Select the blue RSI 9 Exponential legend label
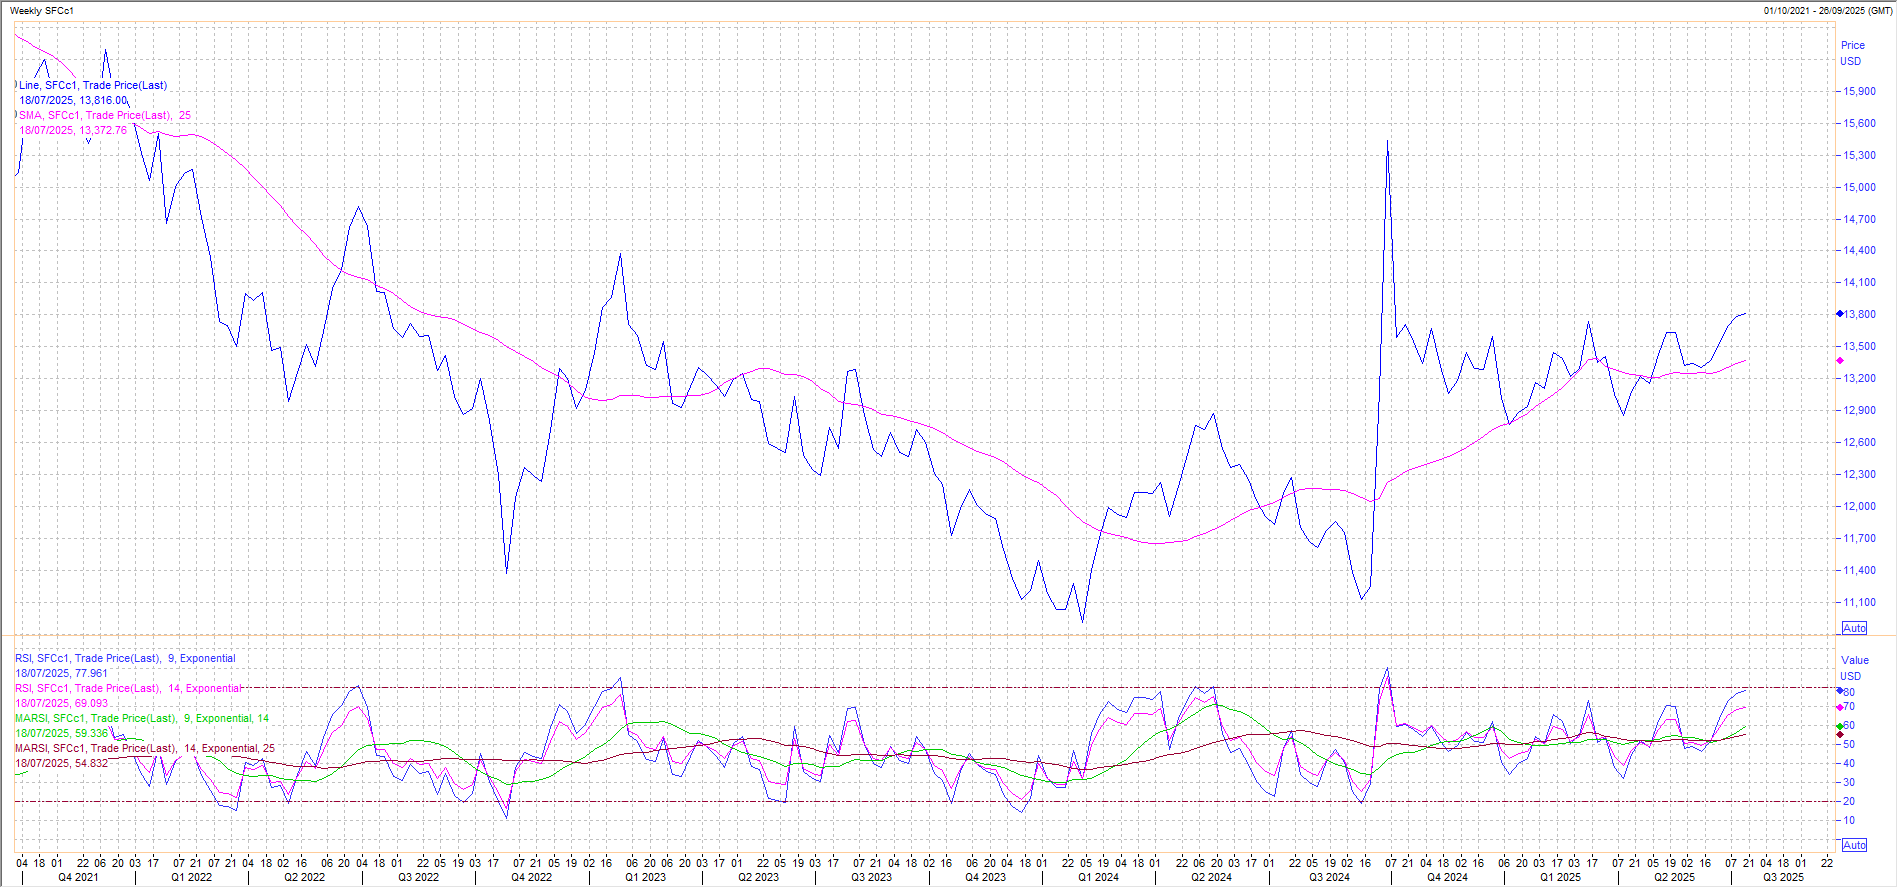 pyautogui.click(x=125, y=658)
